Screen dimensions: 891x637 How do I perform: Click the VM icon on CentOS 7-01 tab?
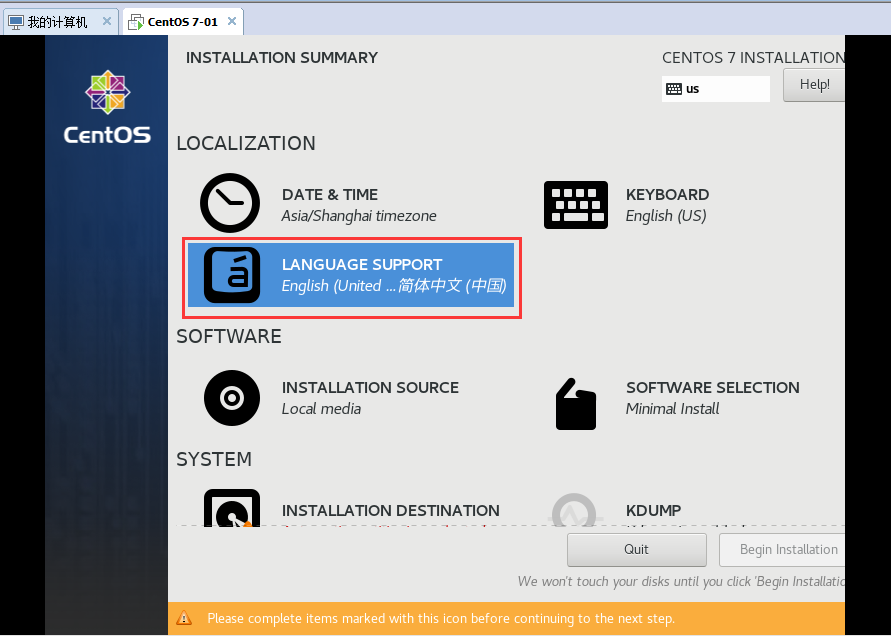[136, 22]
